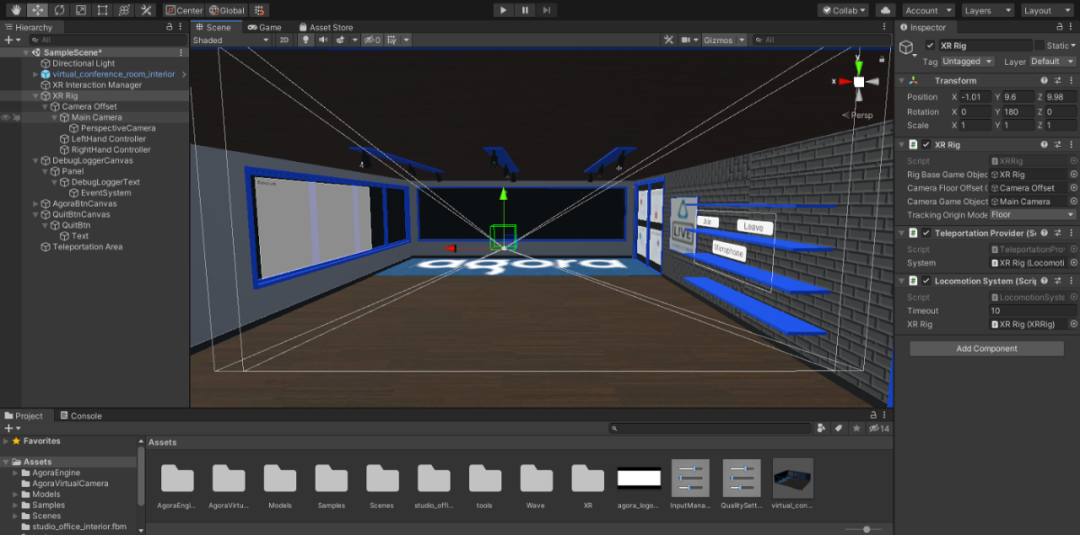1080x535 pixels.
Task: Open the Gizmos dropdown
Action: click(723, 40)
